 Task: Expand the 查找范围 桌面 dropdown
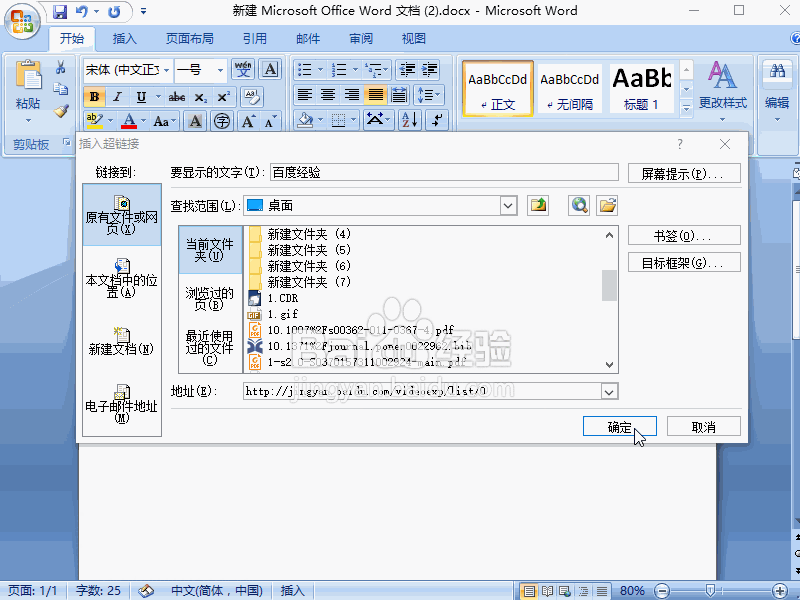508,206
